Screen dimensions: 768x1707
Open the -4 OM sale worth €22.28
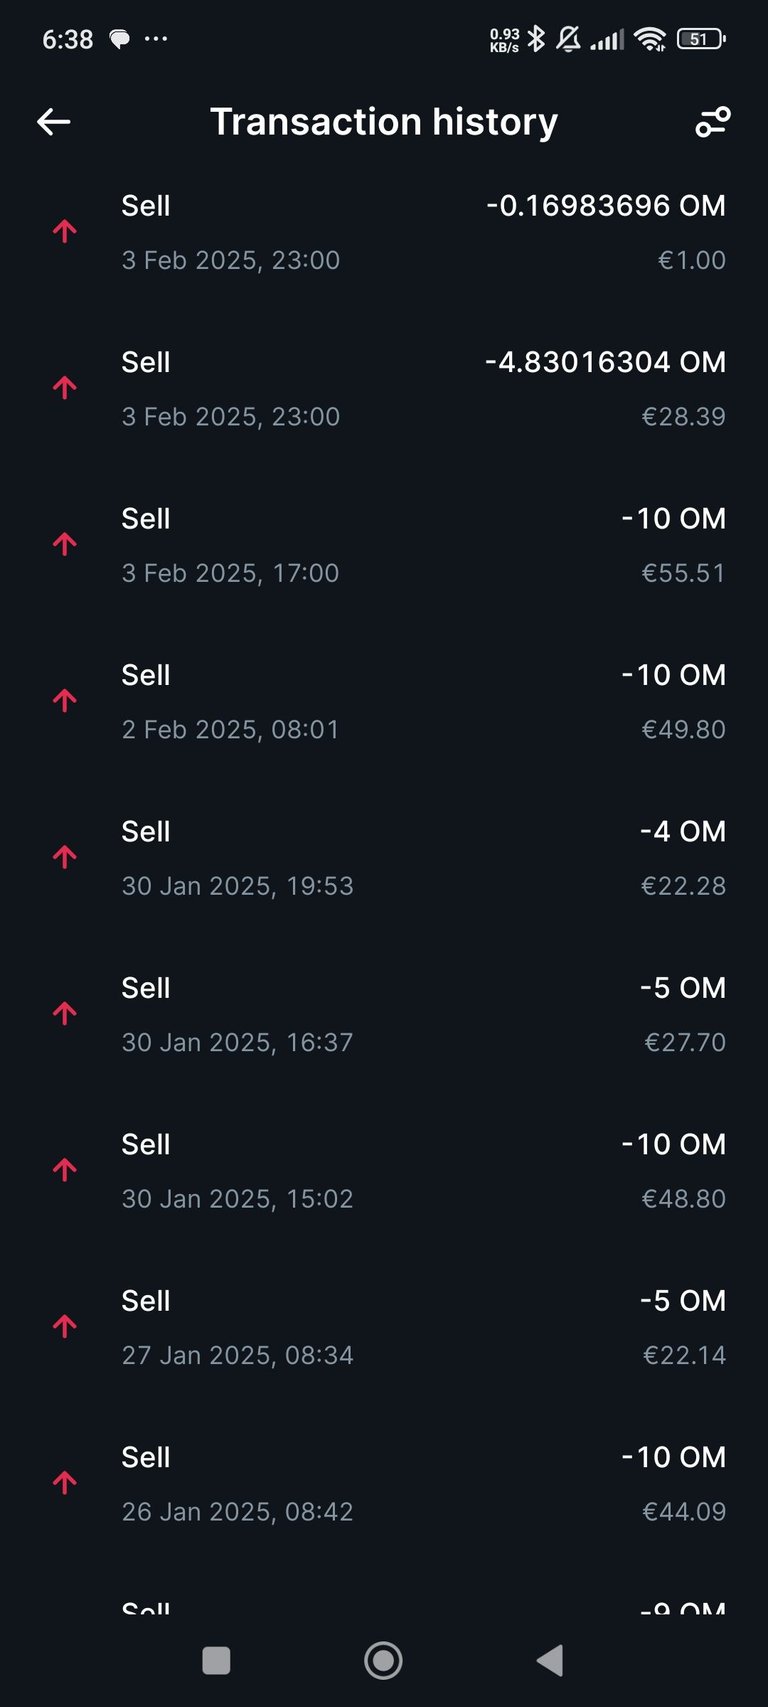click(x=384, y=858)
